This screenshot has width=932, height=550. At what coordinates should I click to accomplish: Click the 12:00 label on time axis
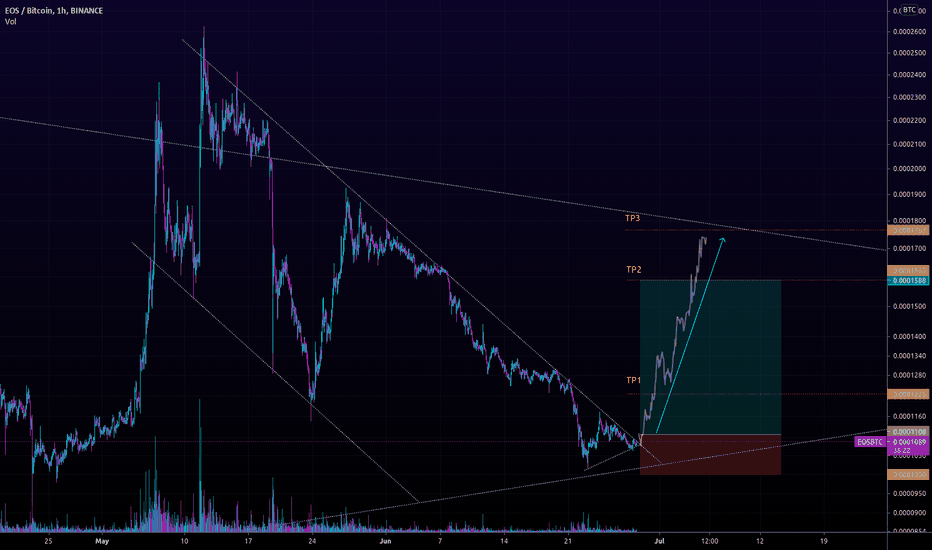click(710, 541)
